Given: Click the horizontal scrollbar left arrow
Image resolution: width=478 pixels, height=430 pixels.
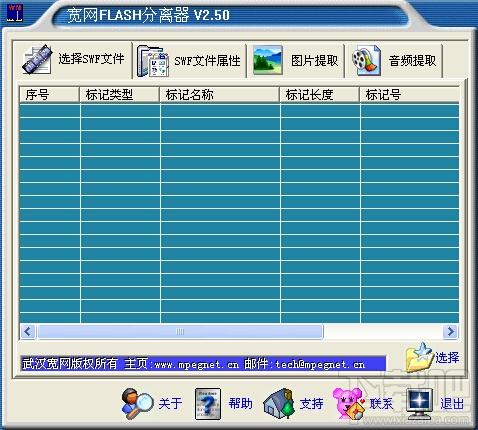Looking at the screenshot, I should click(28, 332).
